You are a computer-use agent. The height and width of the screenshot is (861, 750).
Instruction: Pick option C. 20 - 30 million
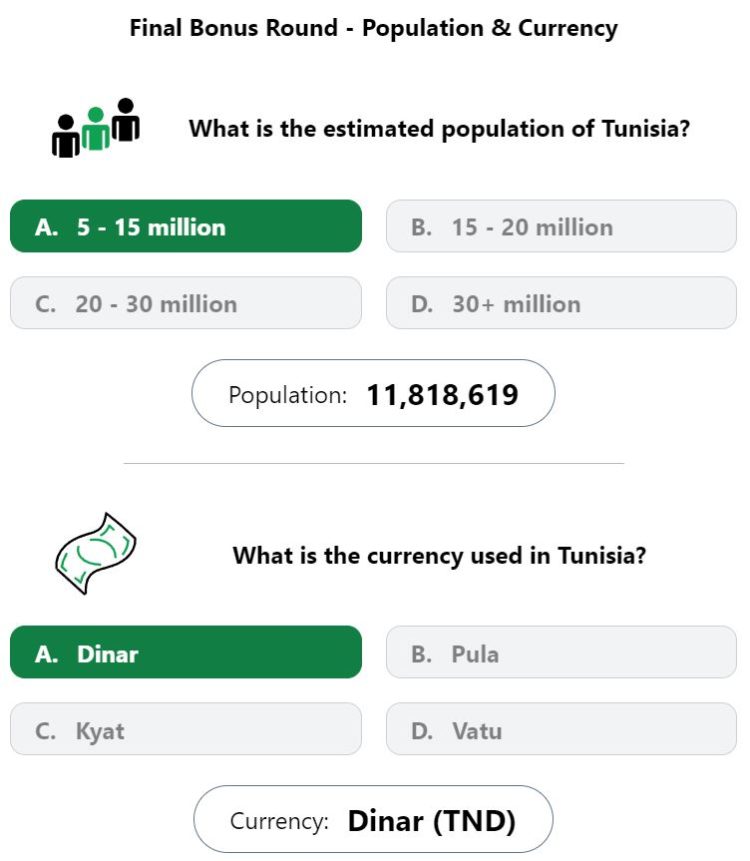(186, 303)
